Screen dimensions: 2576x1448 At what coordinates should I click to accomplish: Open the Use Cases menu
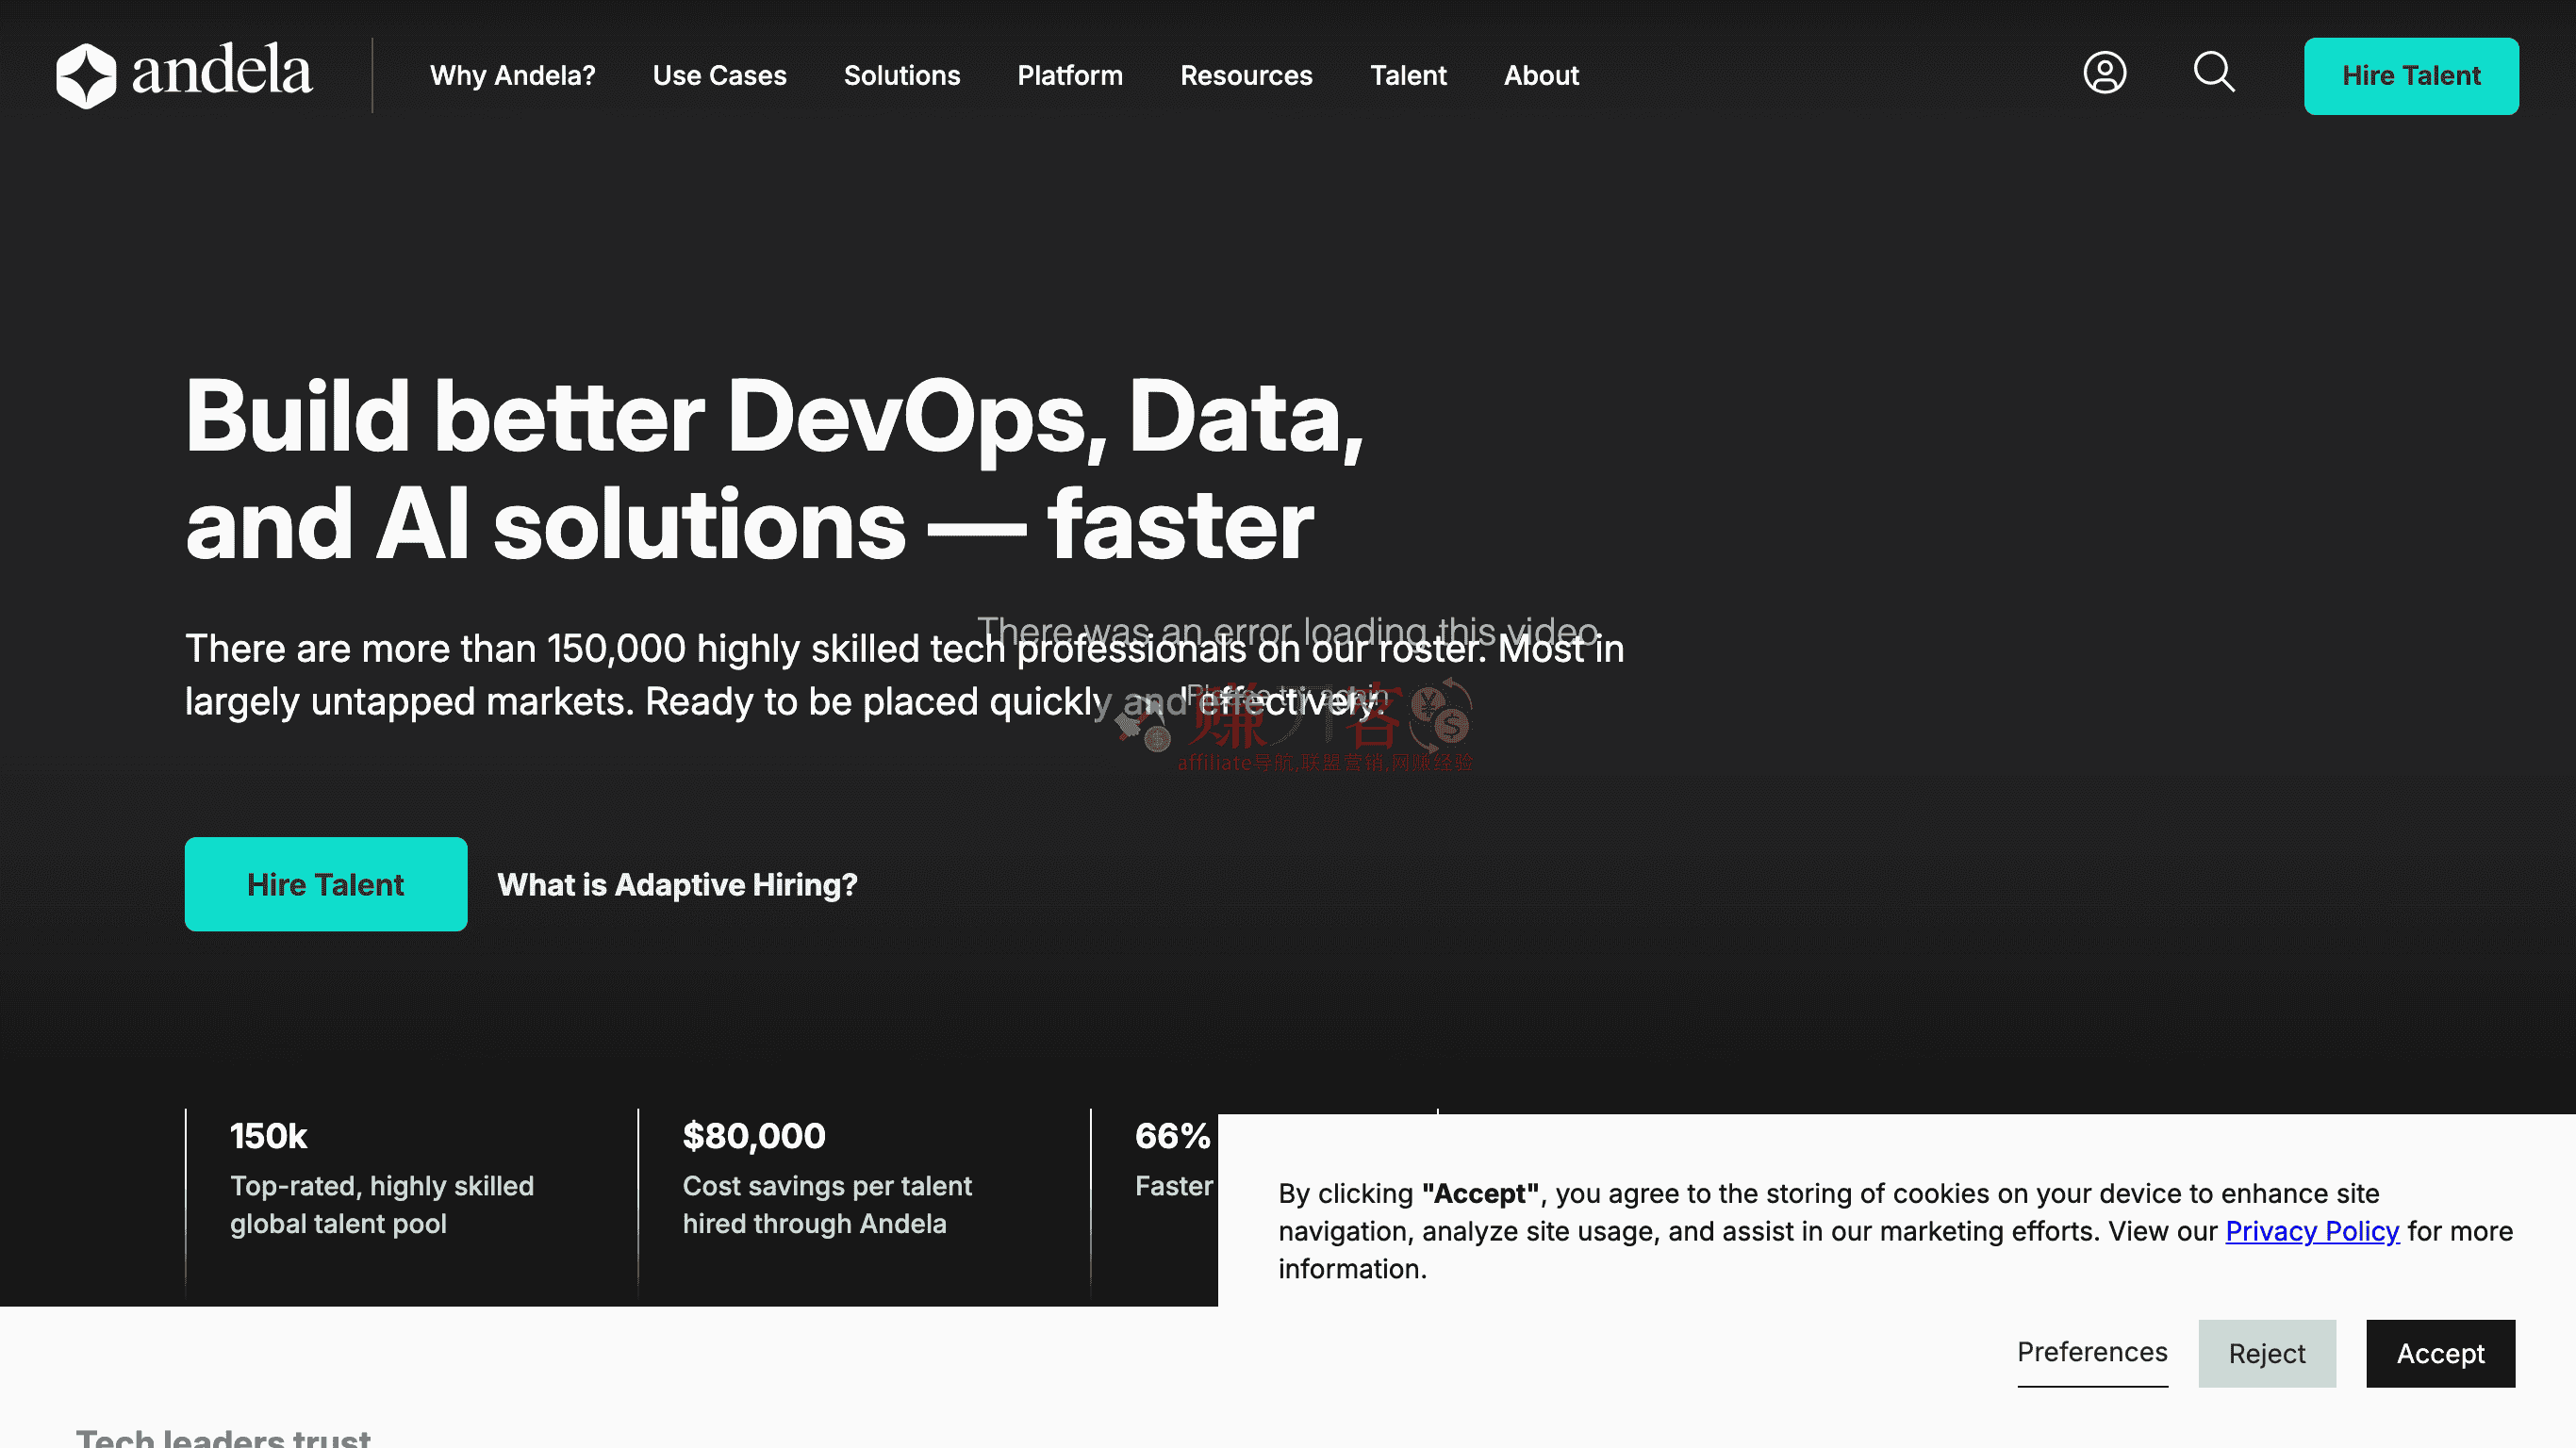(x=719, y=76)
